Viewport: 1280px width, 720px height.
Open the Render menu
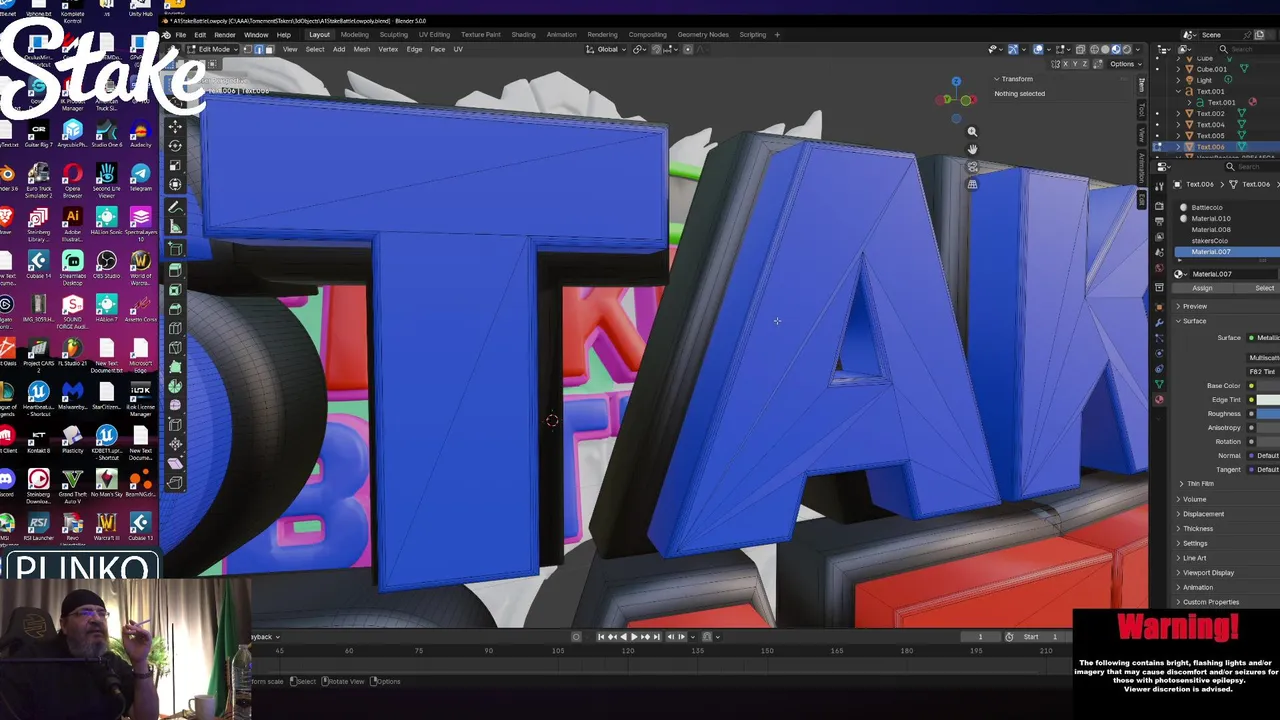pos(225,35)
